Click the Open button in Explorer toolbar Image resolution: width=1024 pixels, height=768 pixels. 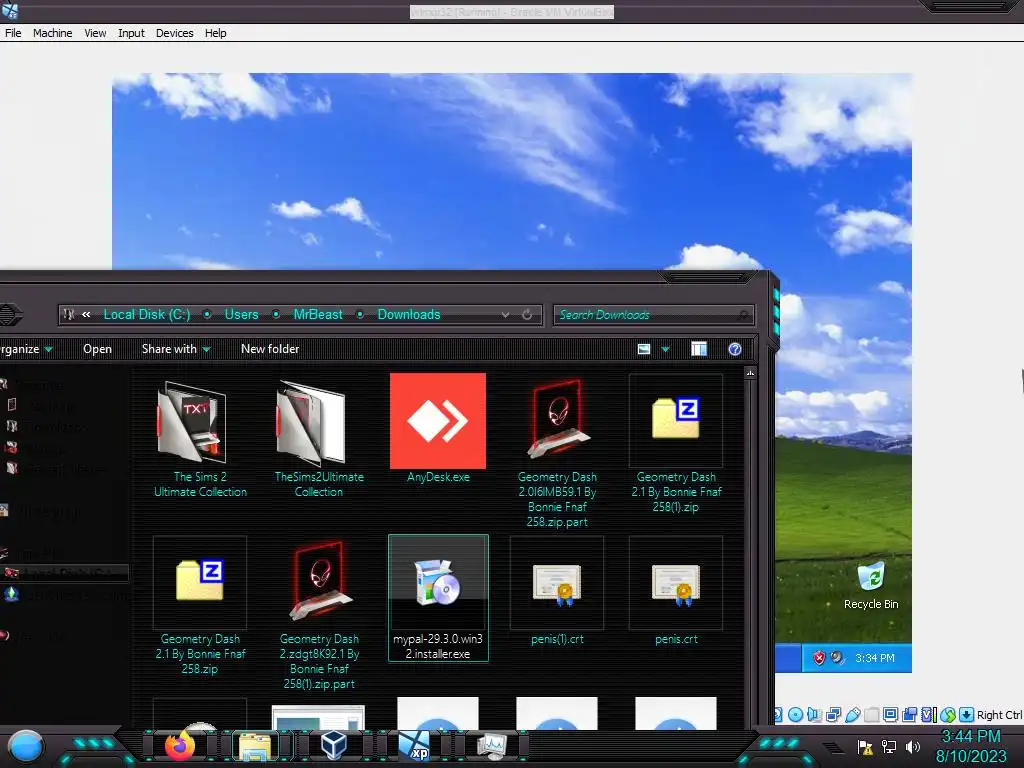(x=97, y=349)
